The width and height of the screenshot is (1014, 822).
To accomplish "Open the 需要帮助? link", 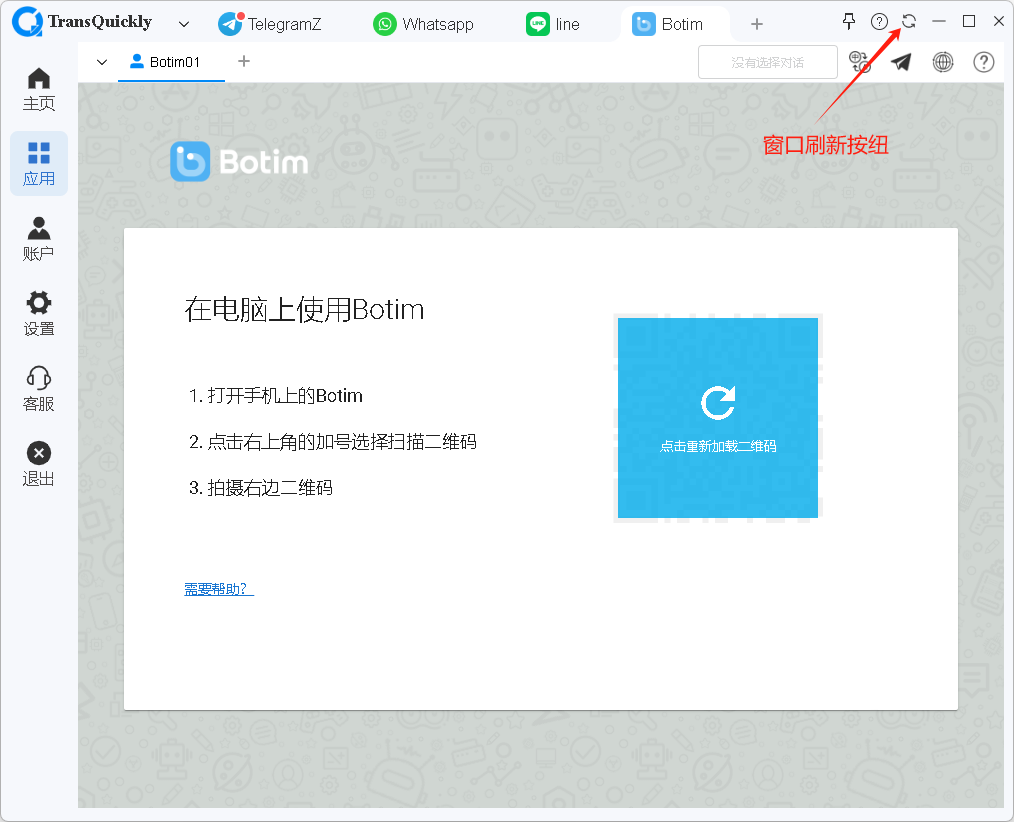I will (x=219, y=589).
